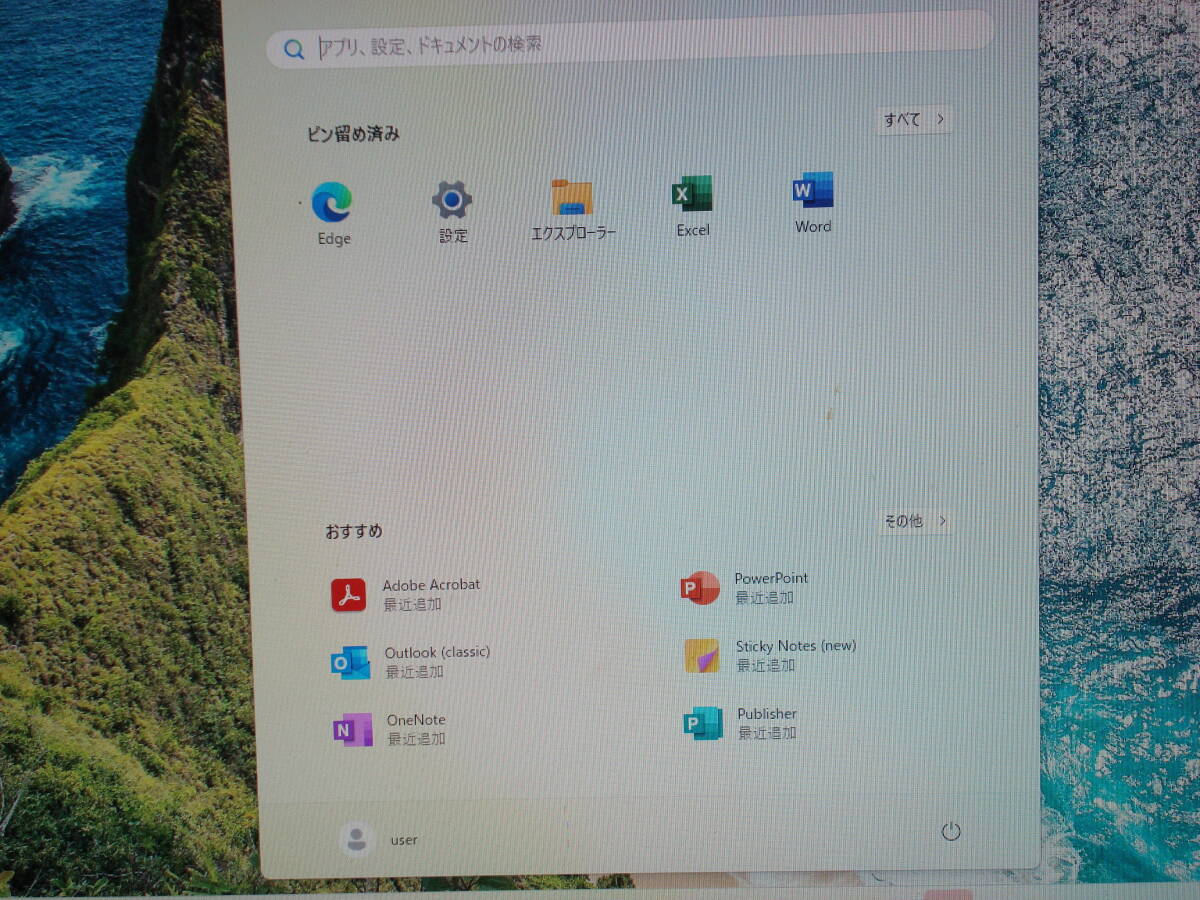Click the "Adobe Acrobat" label text

(431, 584)
